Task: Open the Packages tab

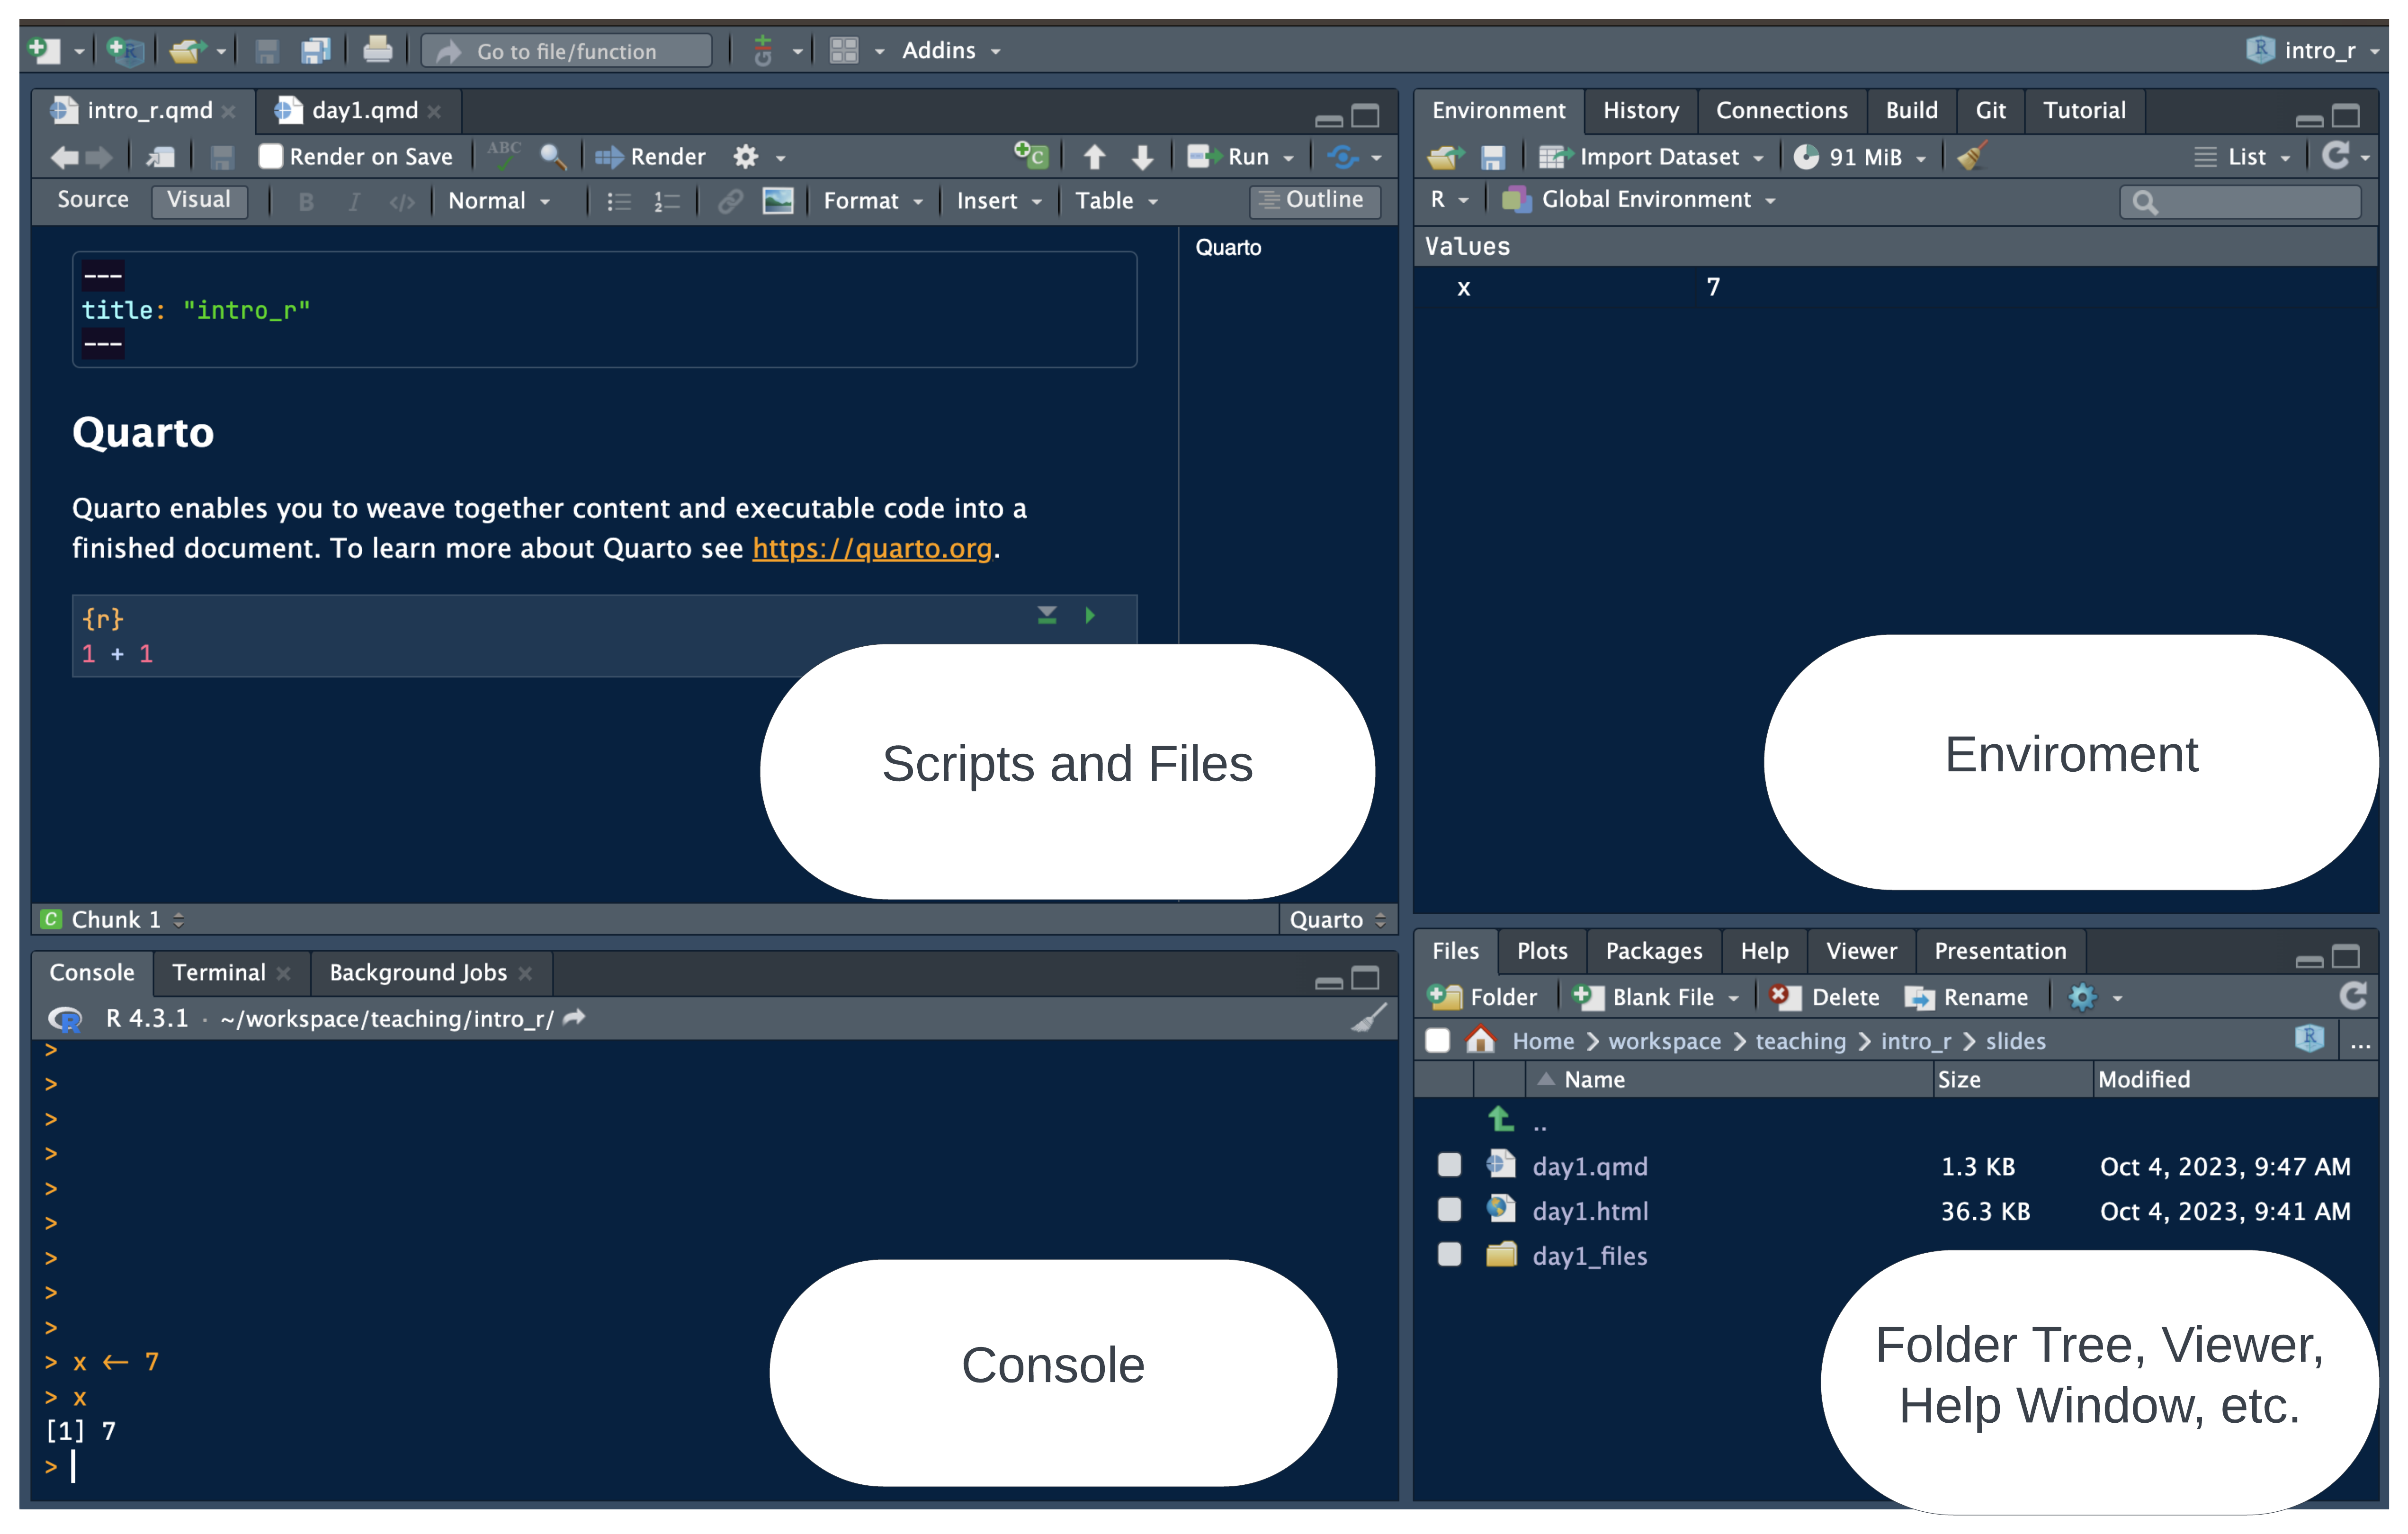Action: click(1653, 951)
